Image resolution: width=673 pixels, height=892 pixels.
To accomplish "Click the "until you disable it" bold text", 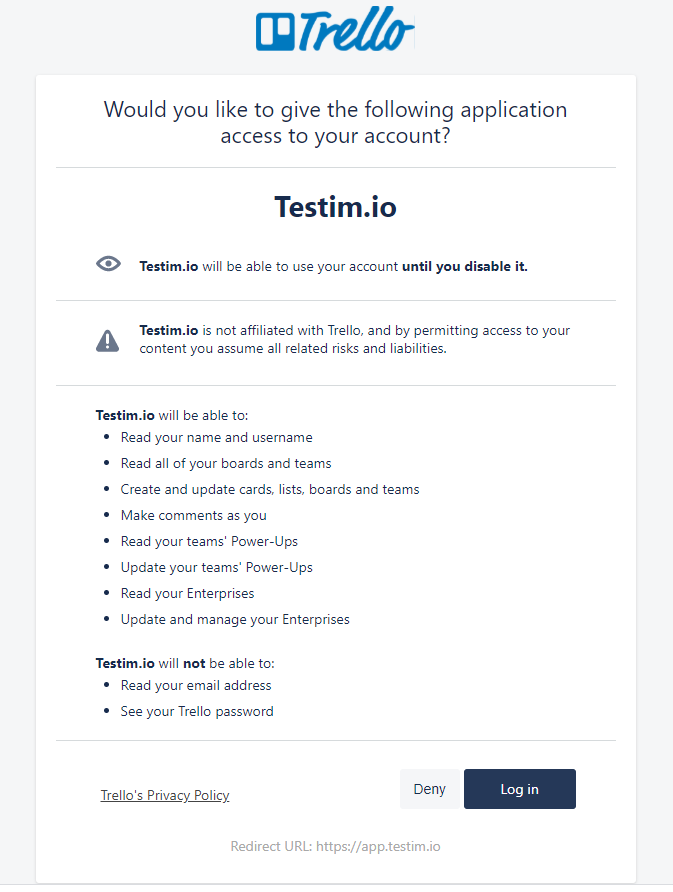I will click(x=464, y=267).
